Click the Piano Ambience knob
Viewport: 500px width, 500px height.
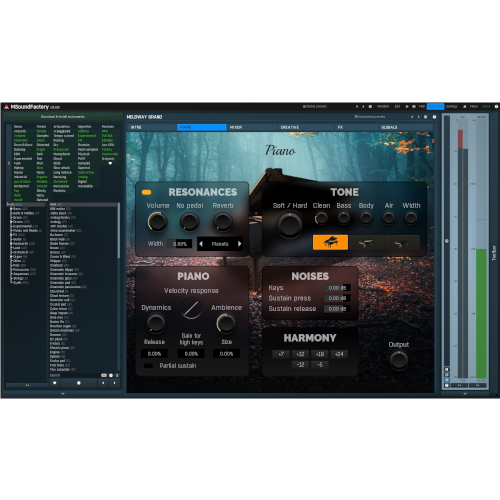226,323
